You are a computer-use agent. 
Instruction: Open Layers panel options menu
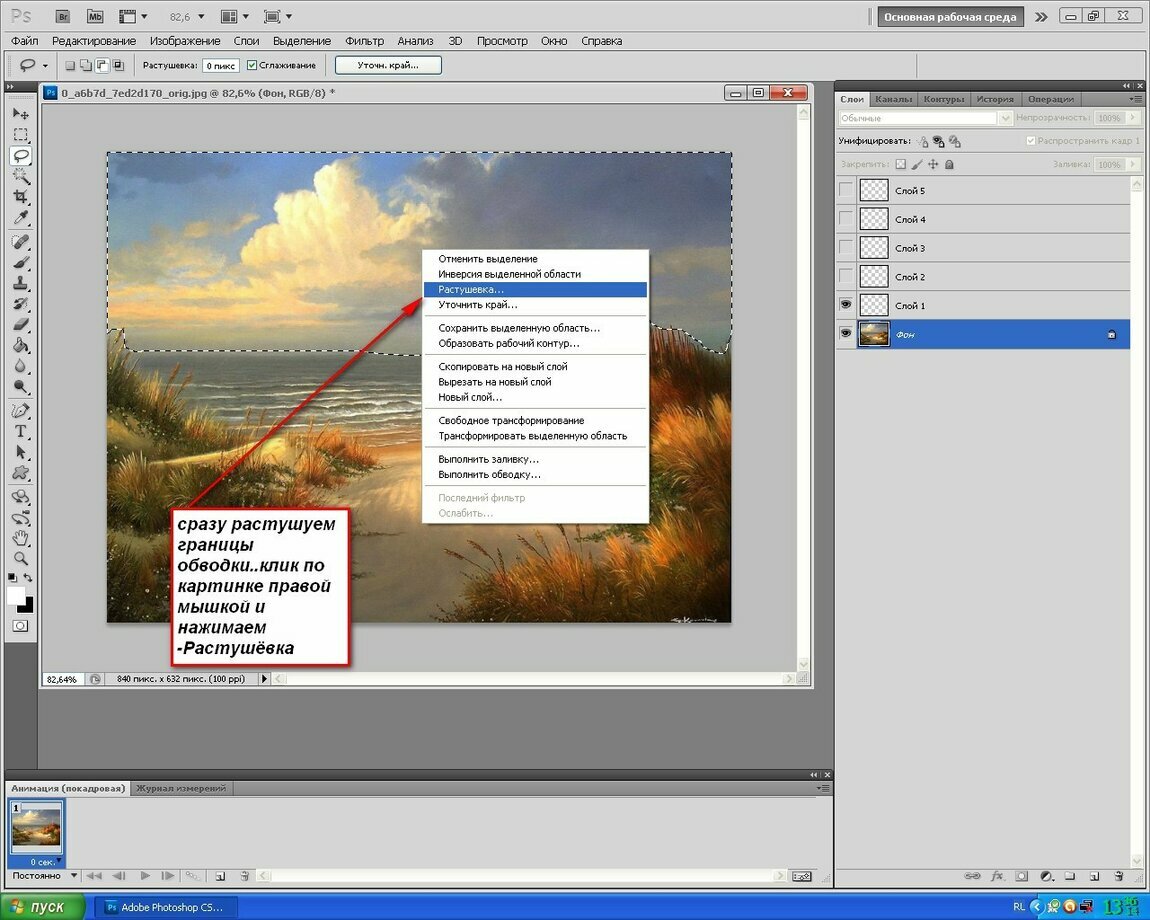pos(1136,99)
